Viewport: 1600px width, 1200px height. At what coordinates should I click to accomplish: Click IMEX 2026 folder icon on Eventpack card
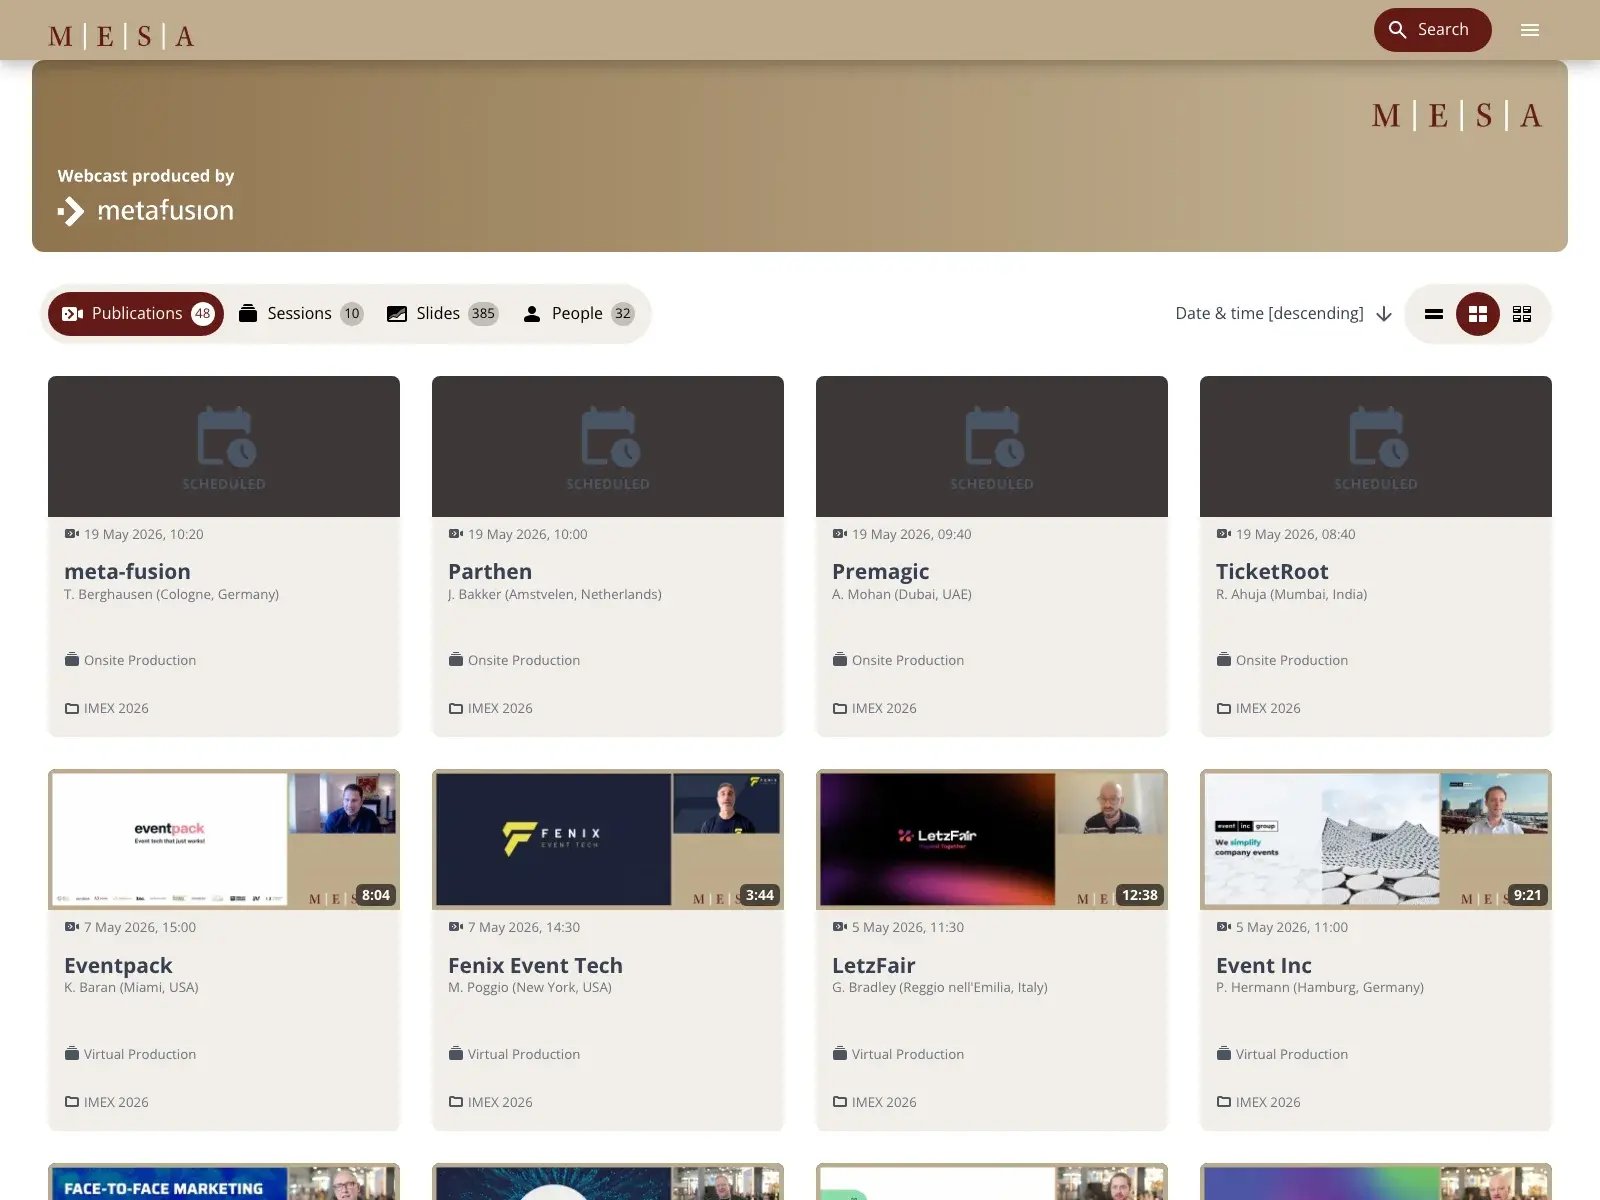[x=72, y=1102]
